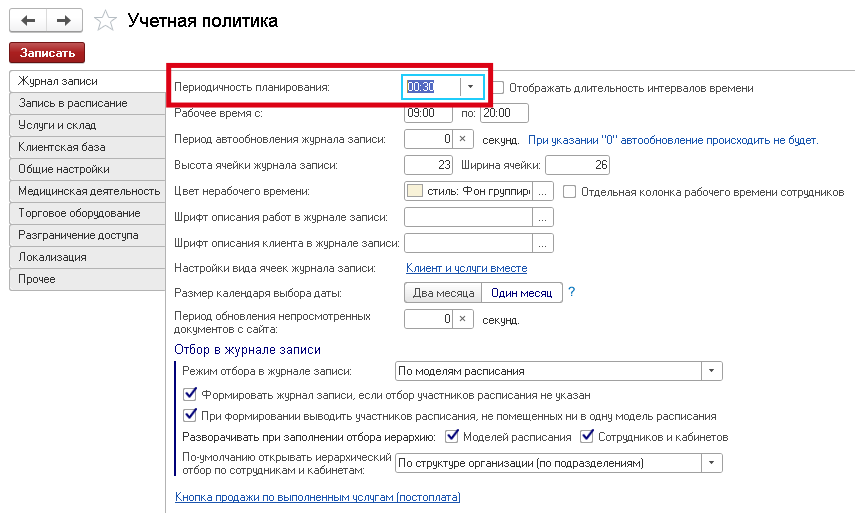Clear the auto-update period seconds field

[465, 140]
